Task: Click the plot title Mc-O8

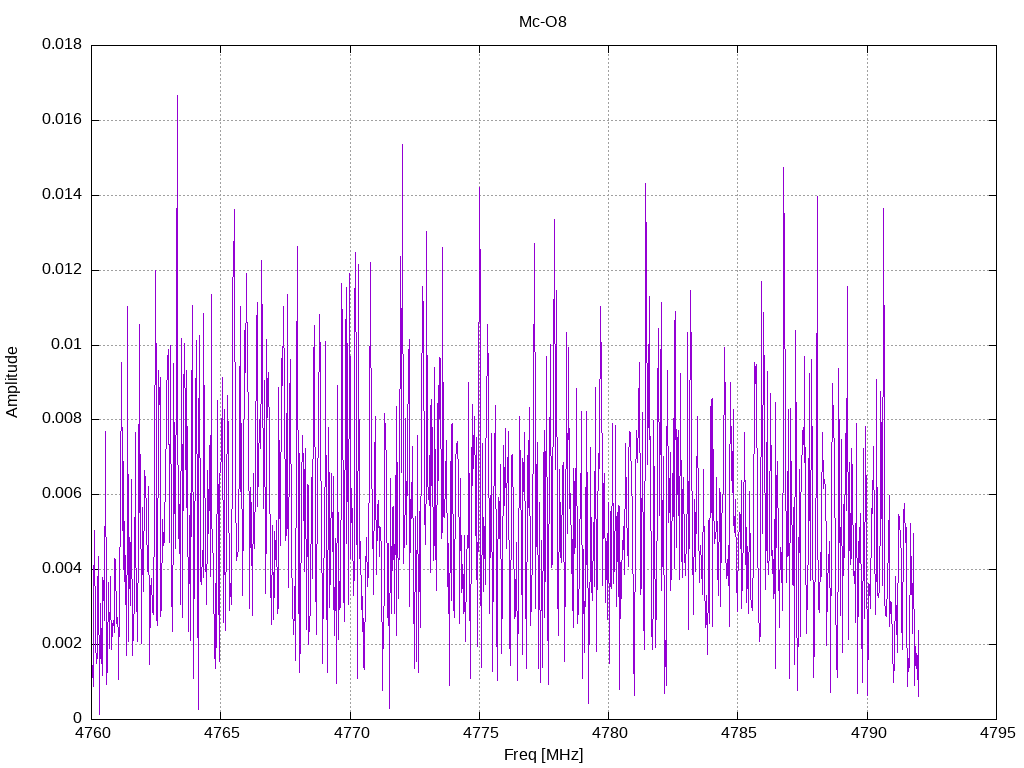Action: click(x=543, y=22)
